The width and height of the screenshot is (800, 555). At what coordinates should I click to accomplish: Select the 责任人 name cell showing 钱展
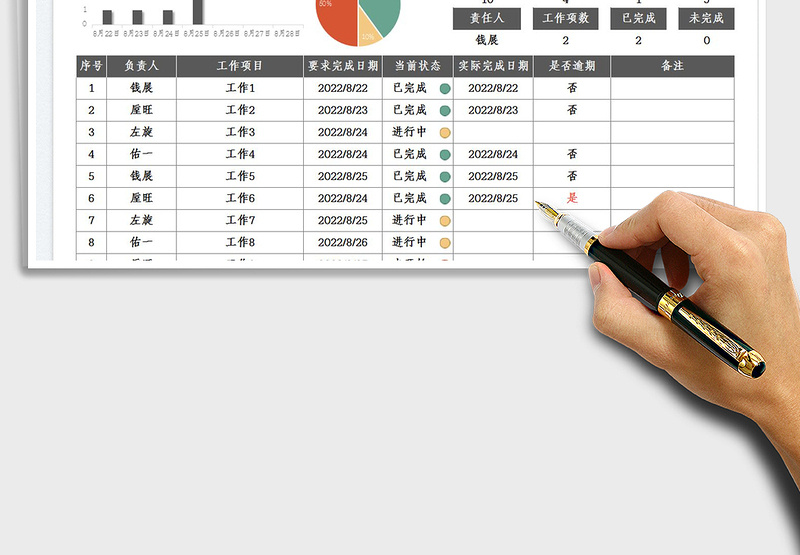(x=486, y=40)
